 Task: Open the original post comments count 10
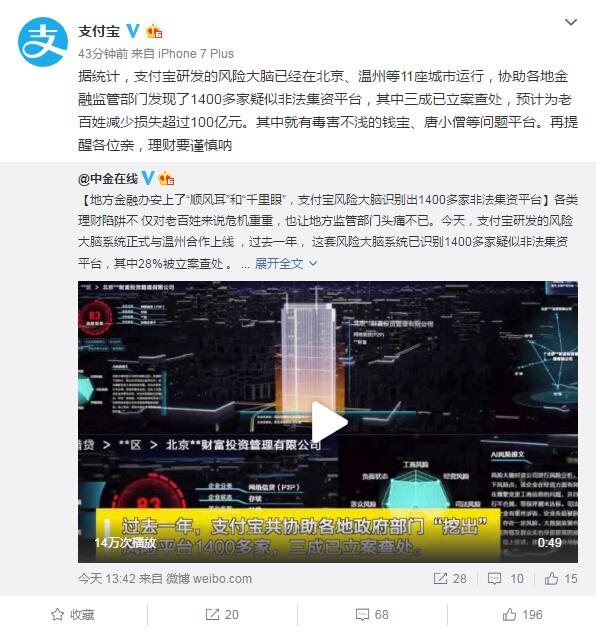pyautogui.click(x=506, y=579)
